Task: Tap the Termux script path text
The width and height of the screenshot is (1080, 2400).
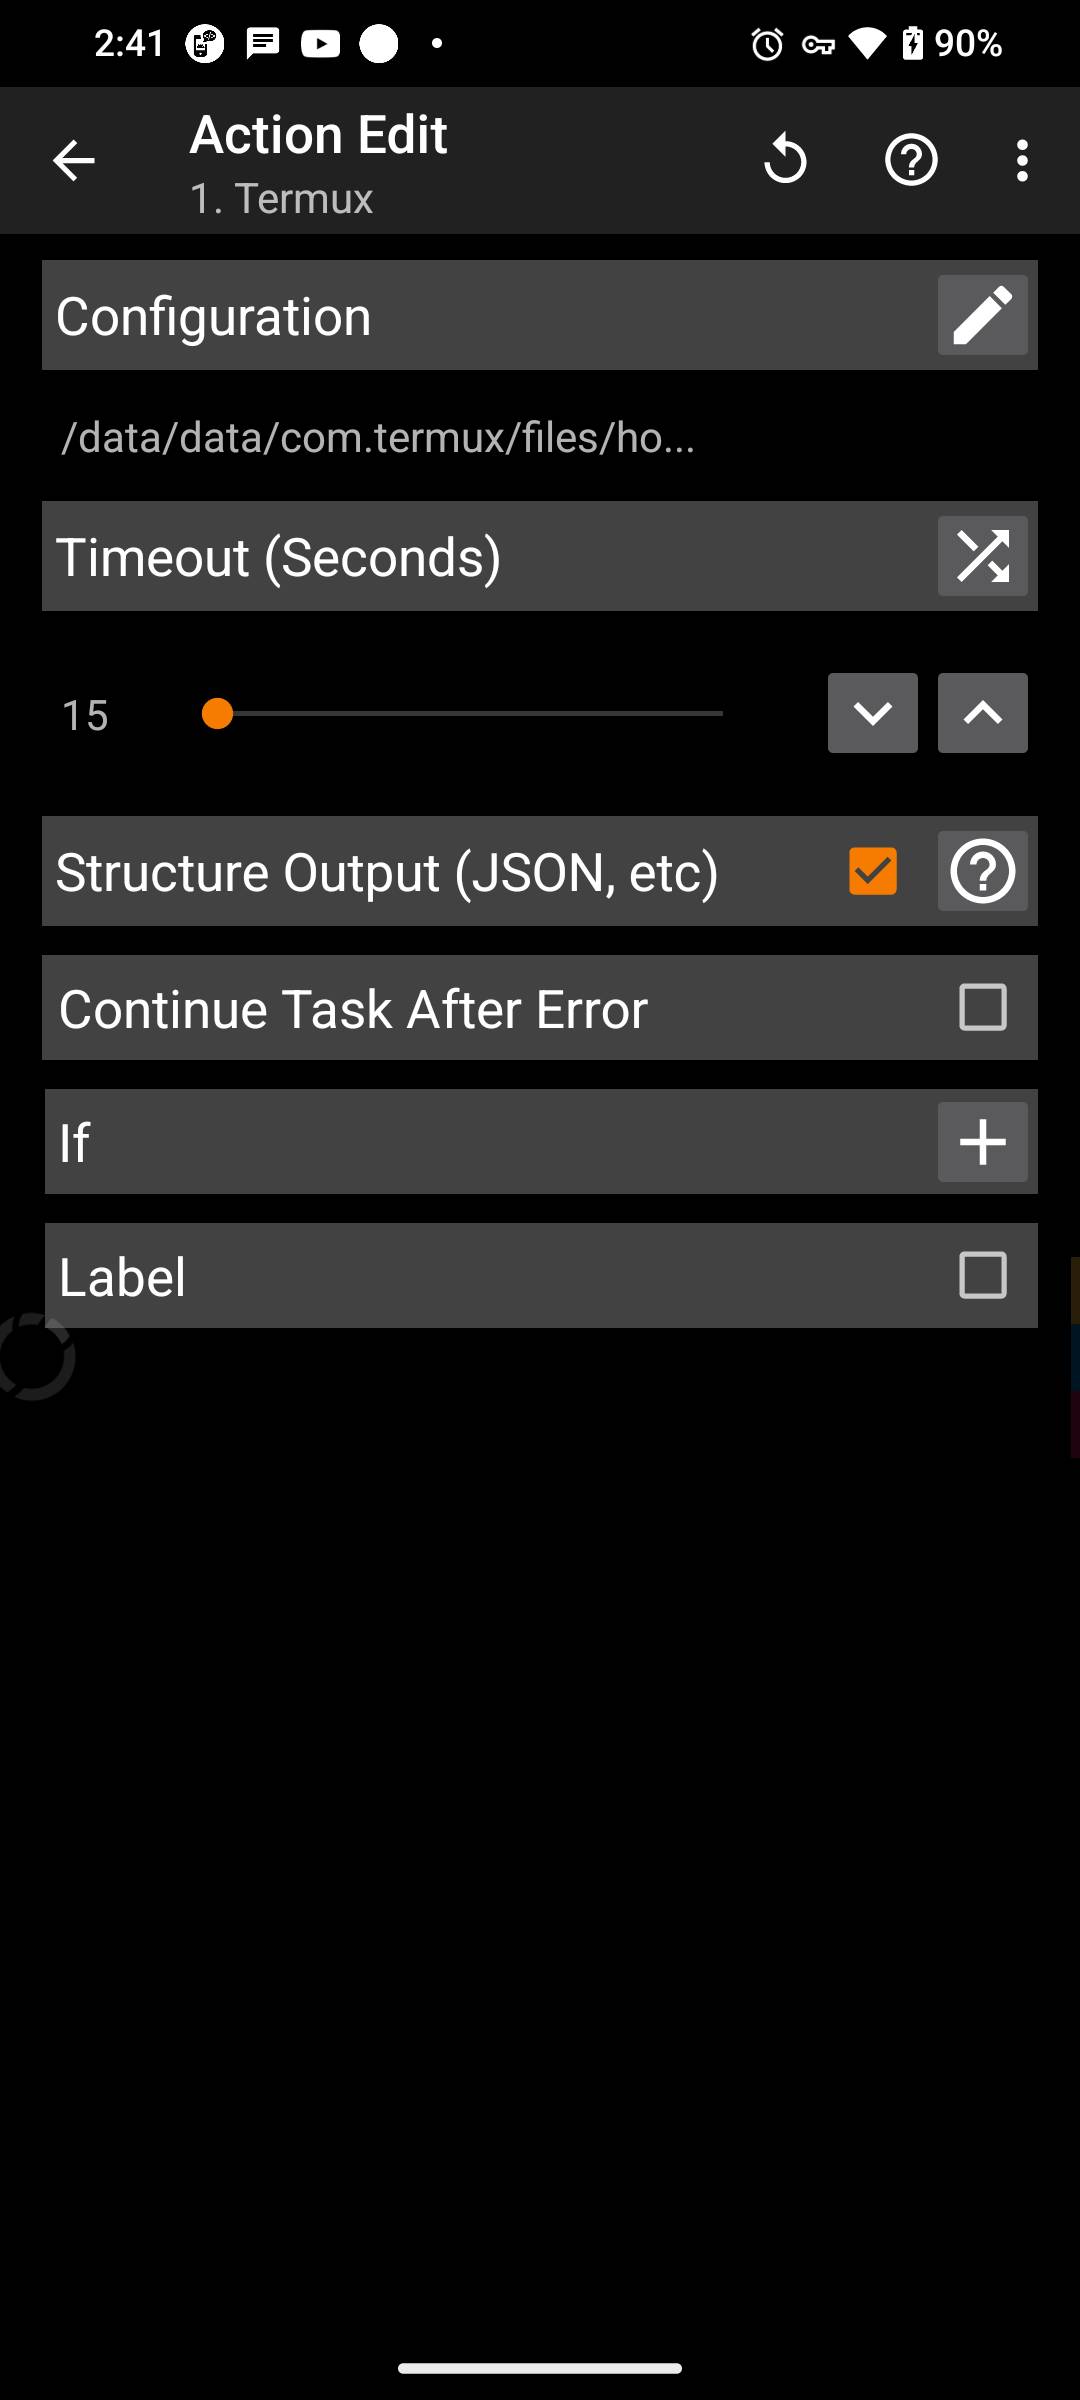Action: tap(378, 437)
